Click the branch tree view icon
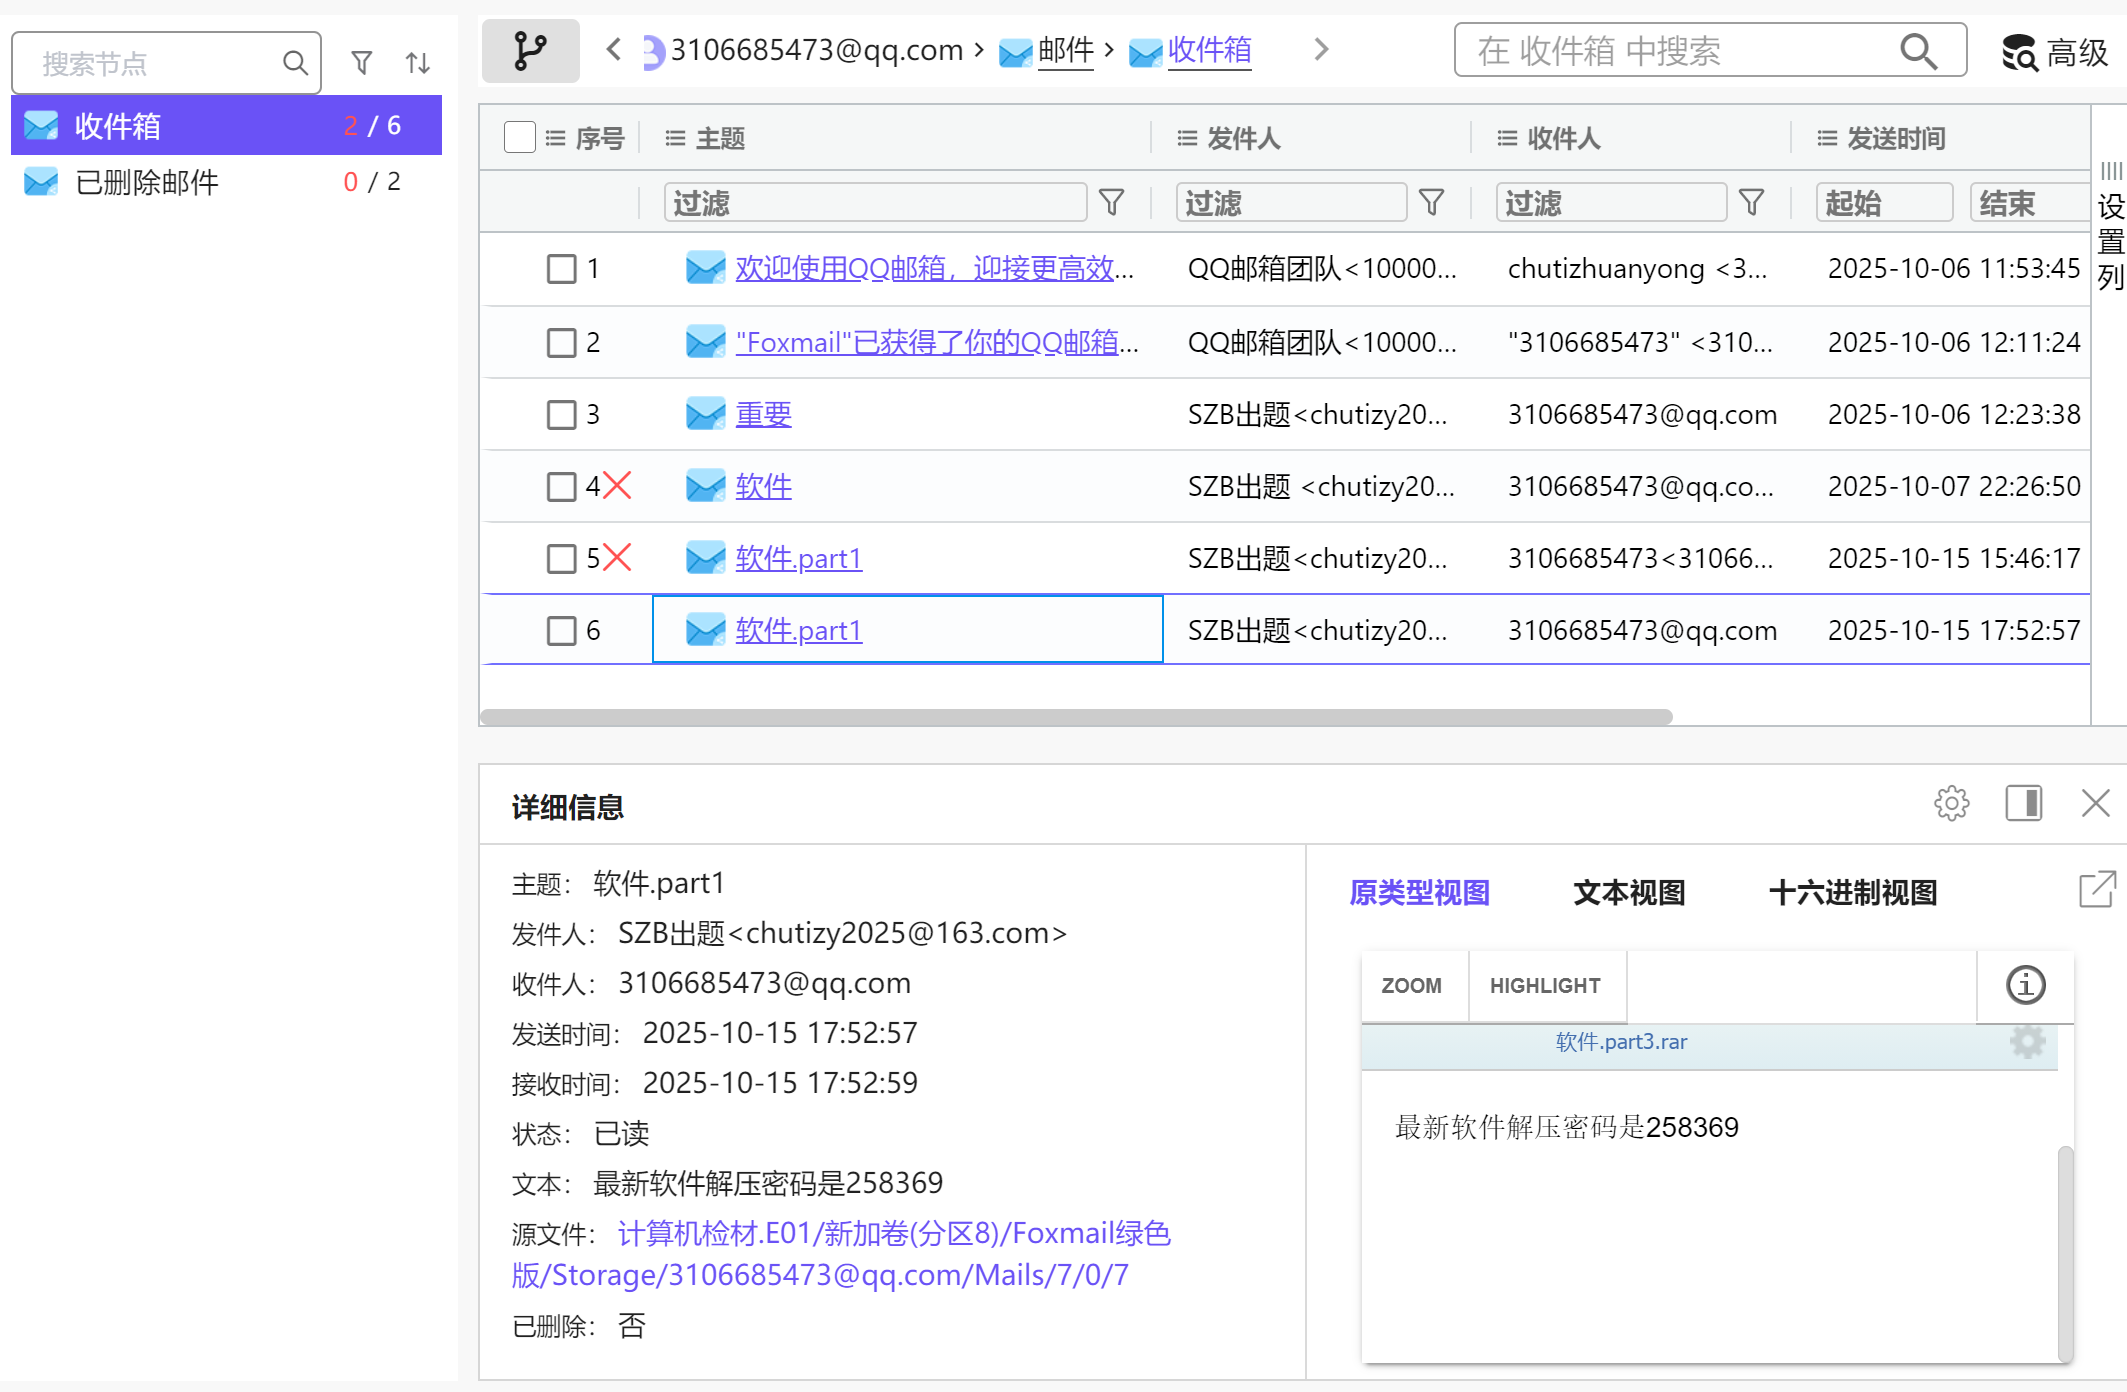 tap(530, 50)
